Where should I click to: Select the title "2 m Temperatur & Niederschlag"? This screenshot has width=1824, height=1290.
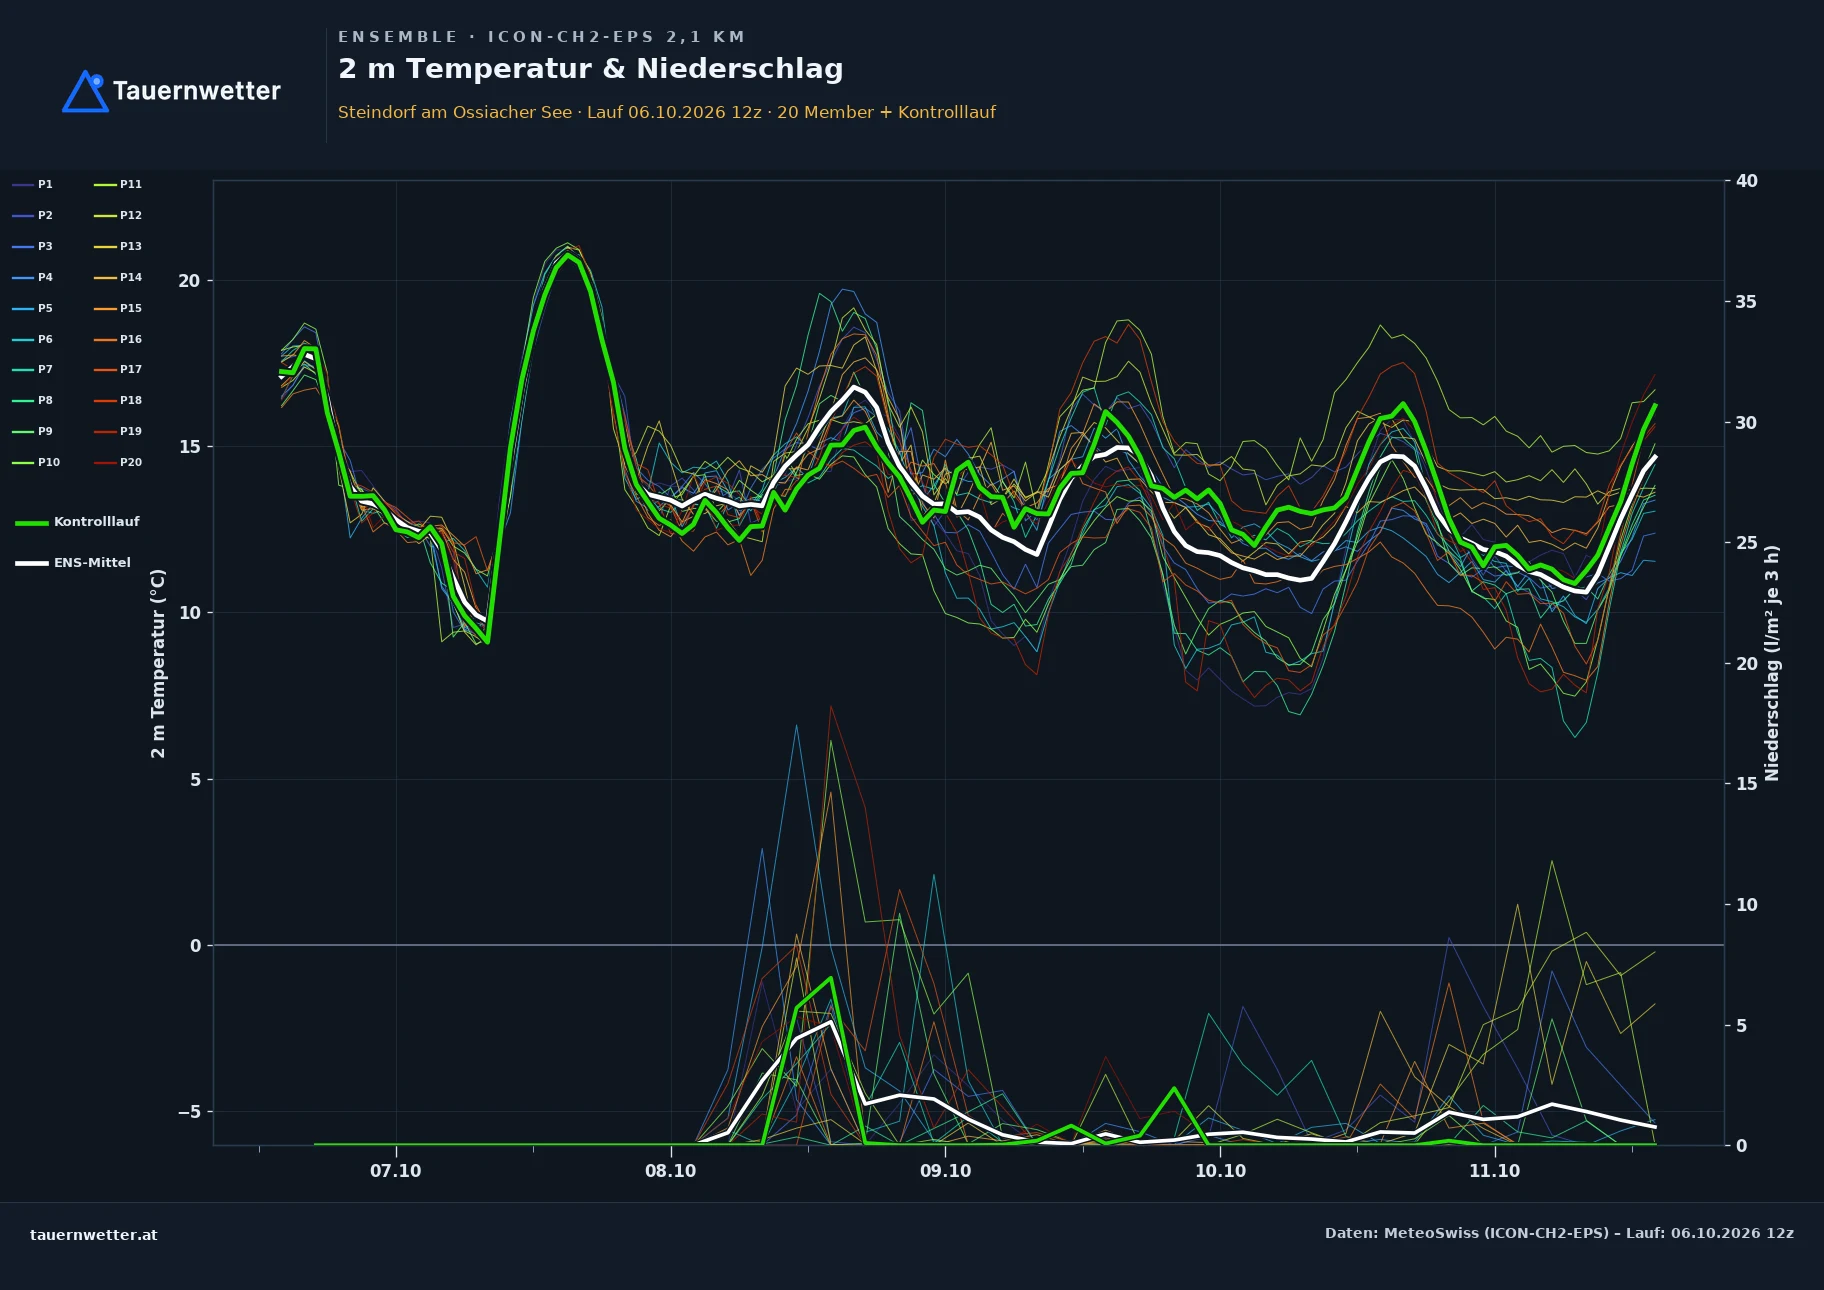(x=590, y=69)
